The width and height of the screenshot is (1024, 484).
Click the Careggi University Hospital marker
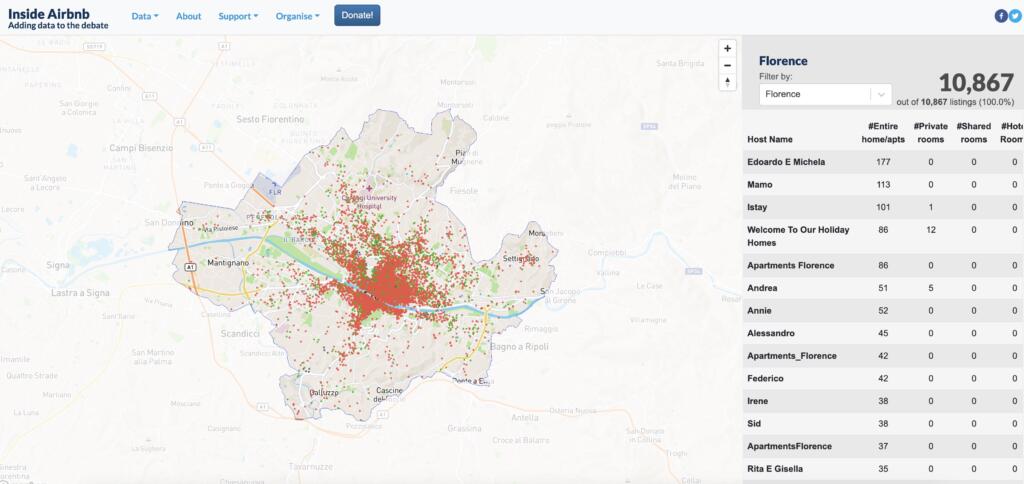coord(369,188)
